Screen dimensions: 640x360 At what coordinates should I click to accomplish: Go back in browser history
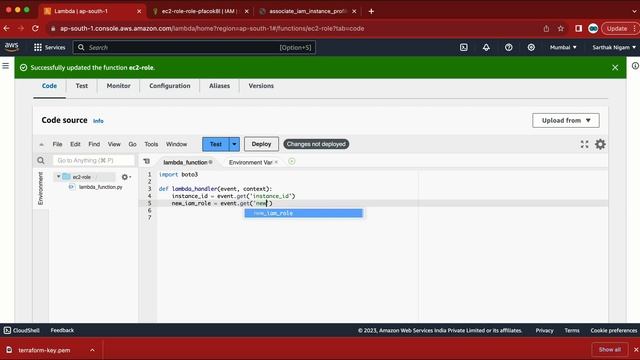7,28
